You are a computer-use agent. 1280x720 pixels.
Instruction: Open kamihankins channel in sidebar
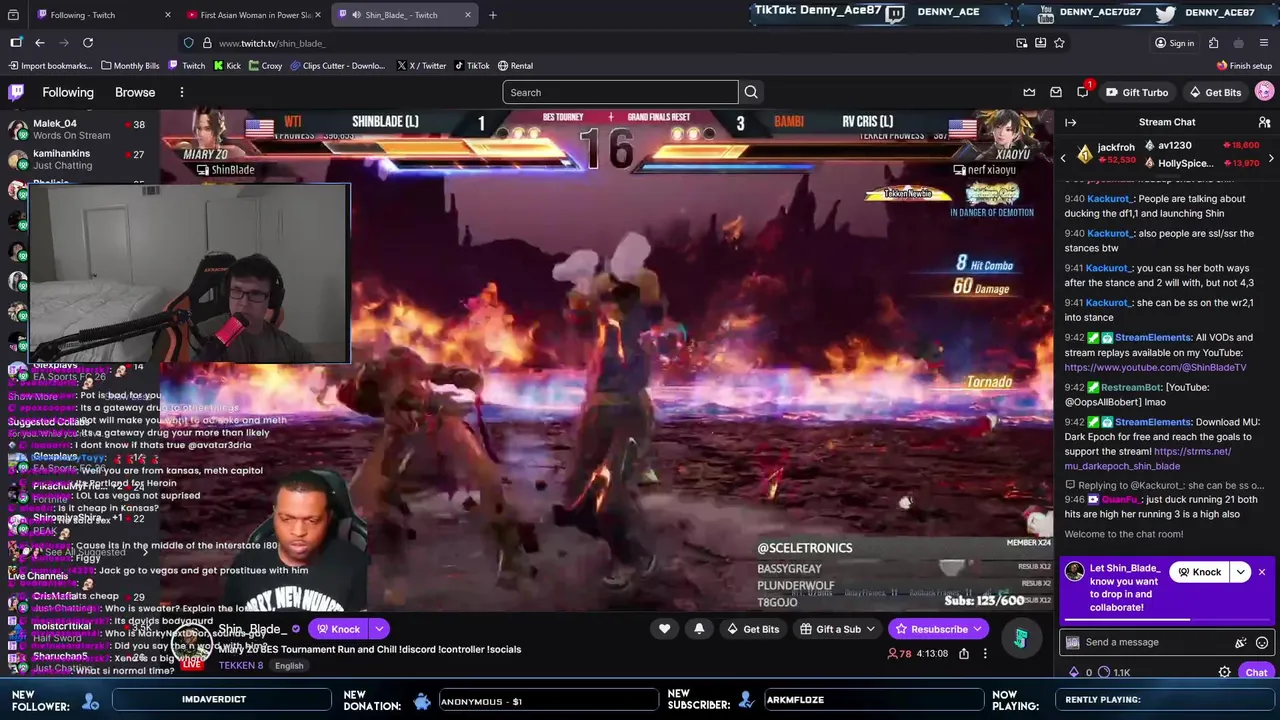tap(76, 159)
